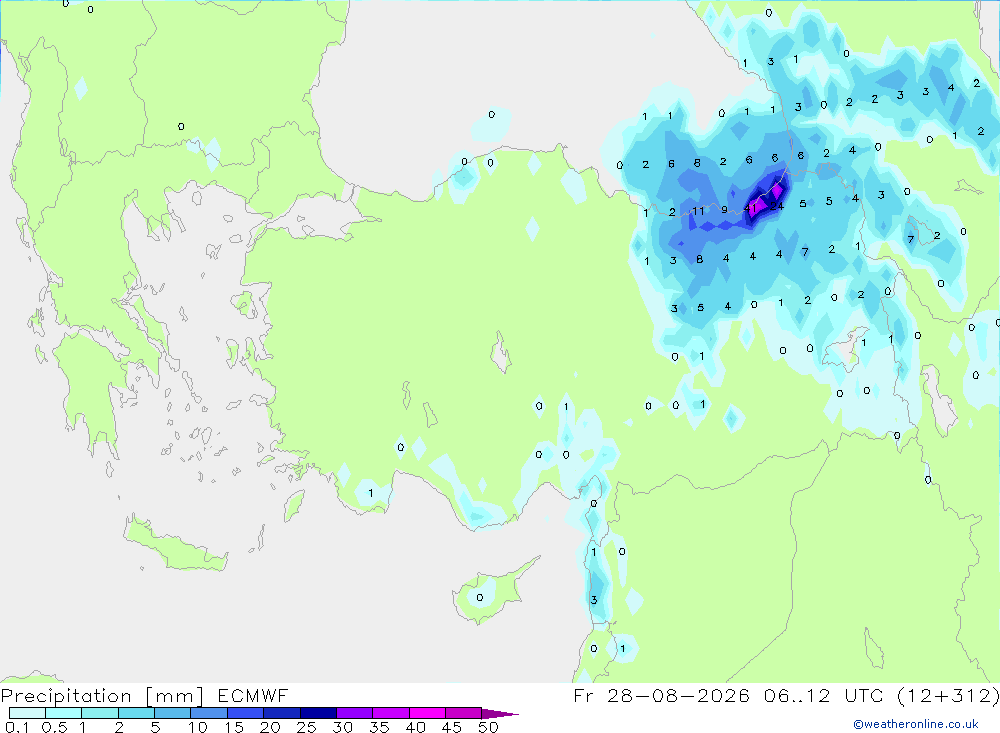Click the weatheronline.co.uk link
Image resolution: width=1000 pixels, height=733 pixels.
pyautogui.click(x=916, y=724)
